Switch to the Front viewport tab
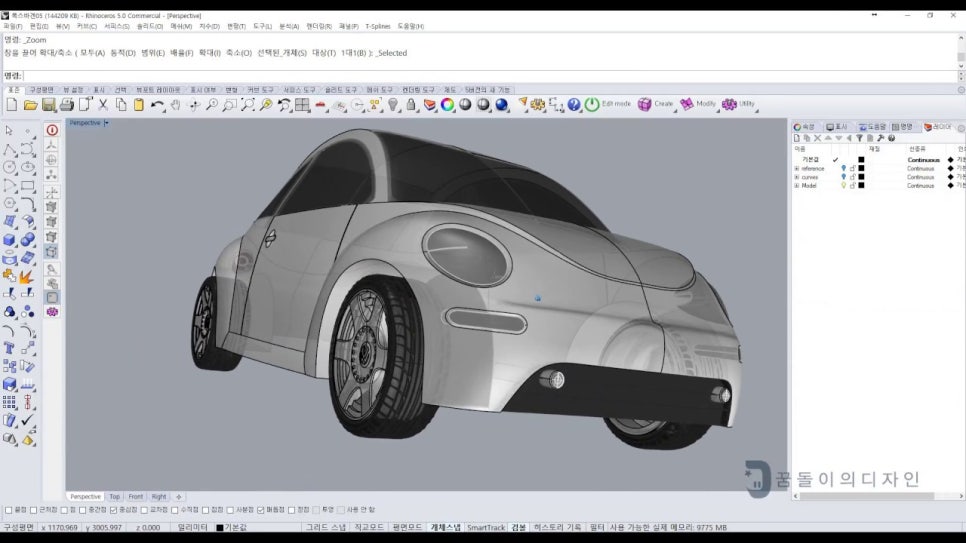The height and width of the screenshot is (543, 966). tap(136, 497)
